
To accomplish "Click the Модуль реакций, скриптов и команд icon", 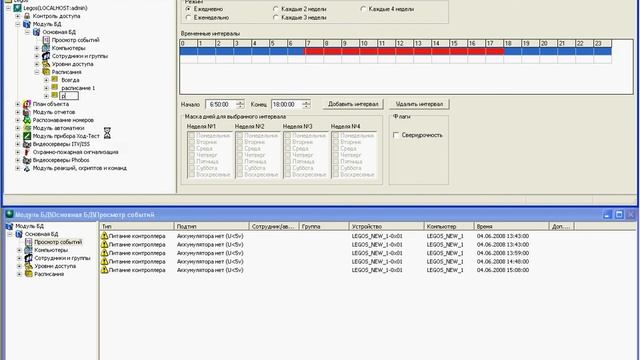I will point(27,168).
